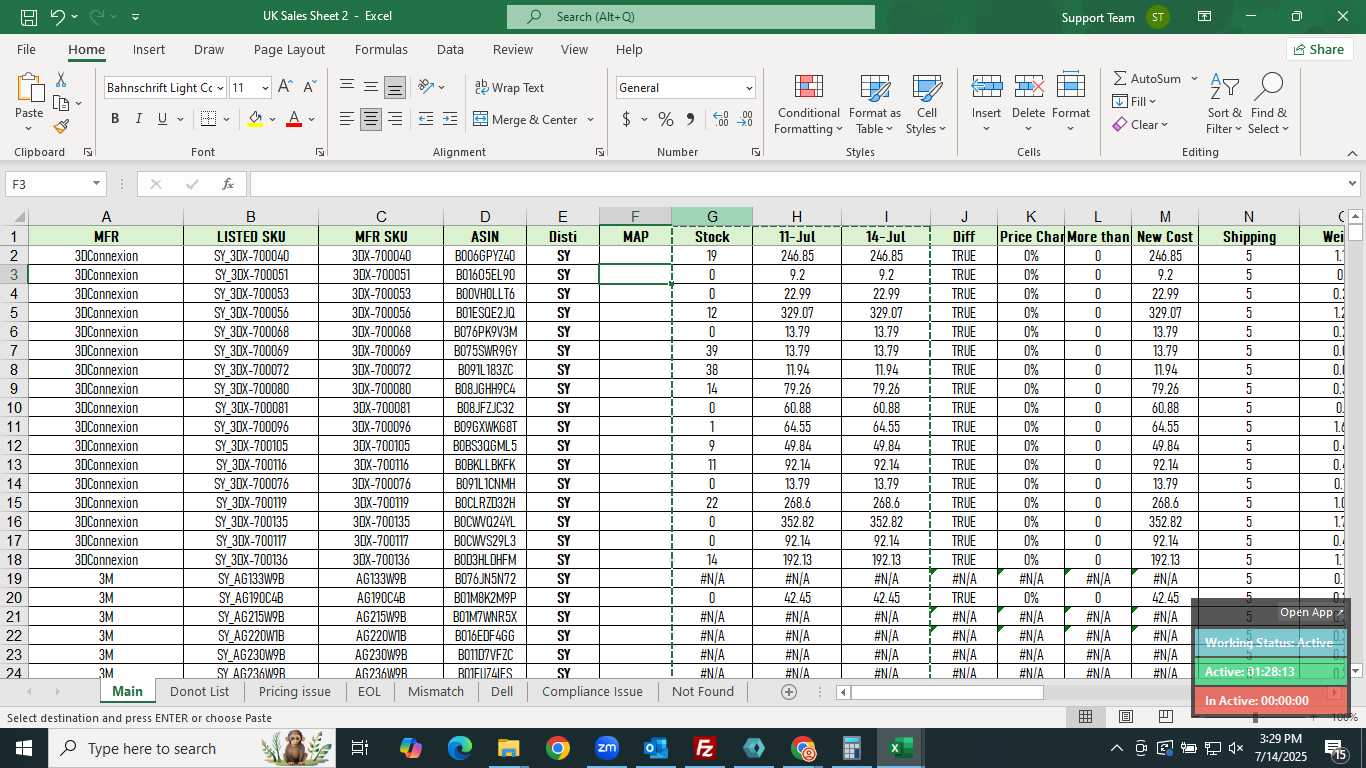Open Conditional Formatting menu
Image resolution: width=1366 pixels, height=768 pixels.
808,104
